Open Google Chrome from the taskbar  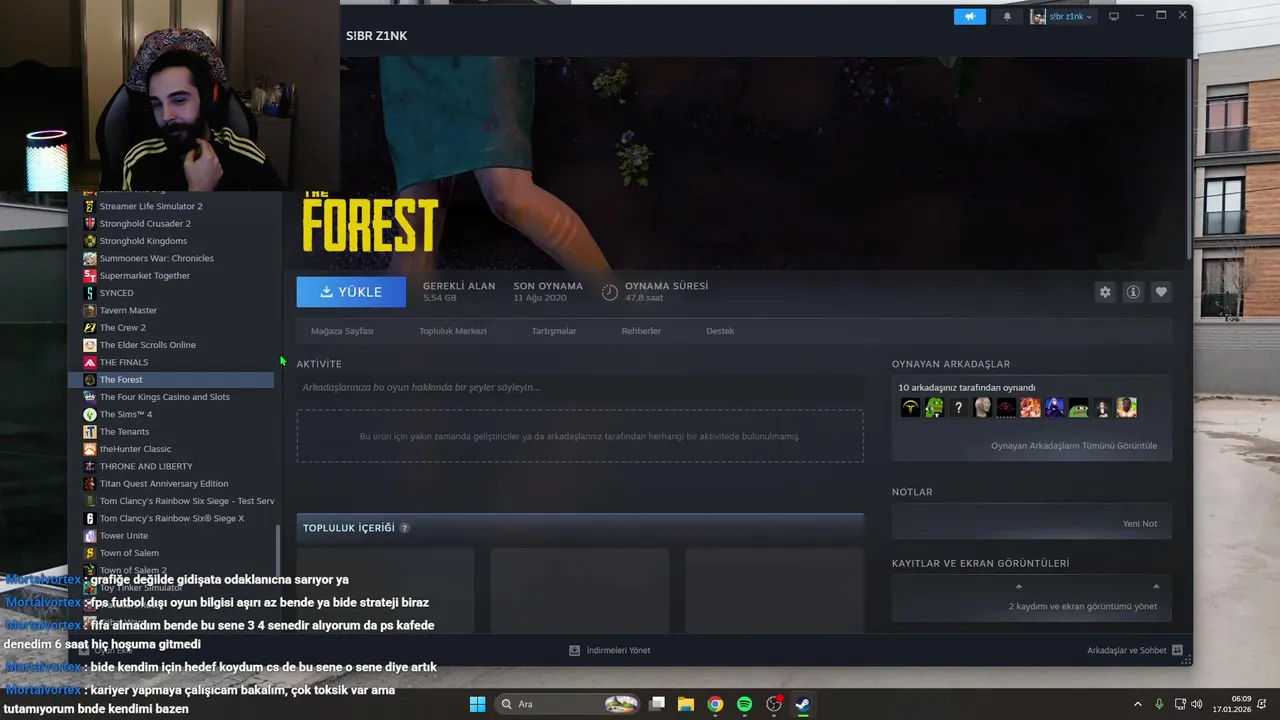715,704
